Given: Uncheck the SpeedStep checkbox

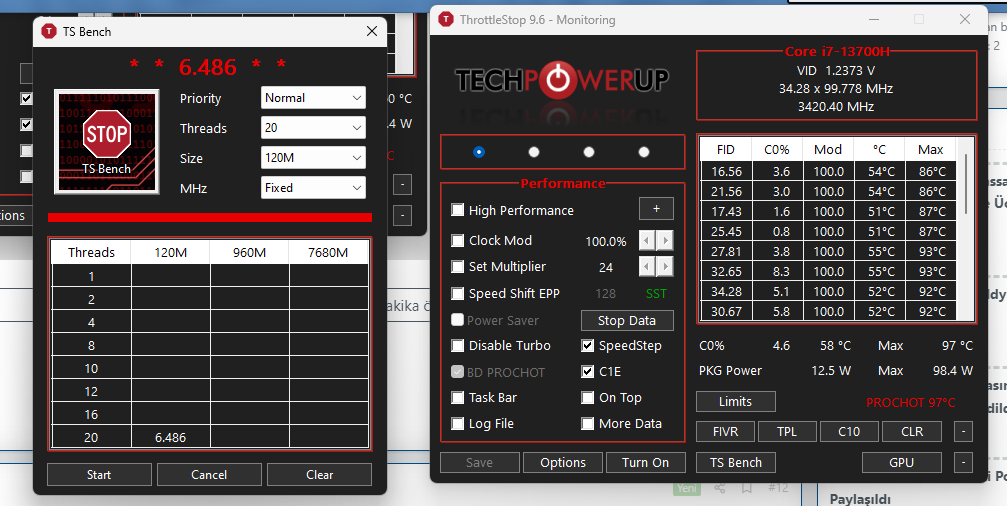Looking at the screenshot, I should point(588,345).
